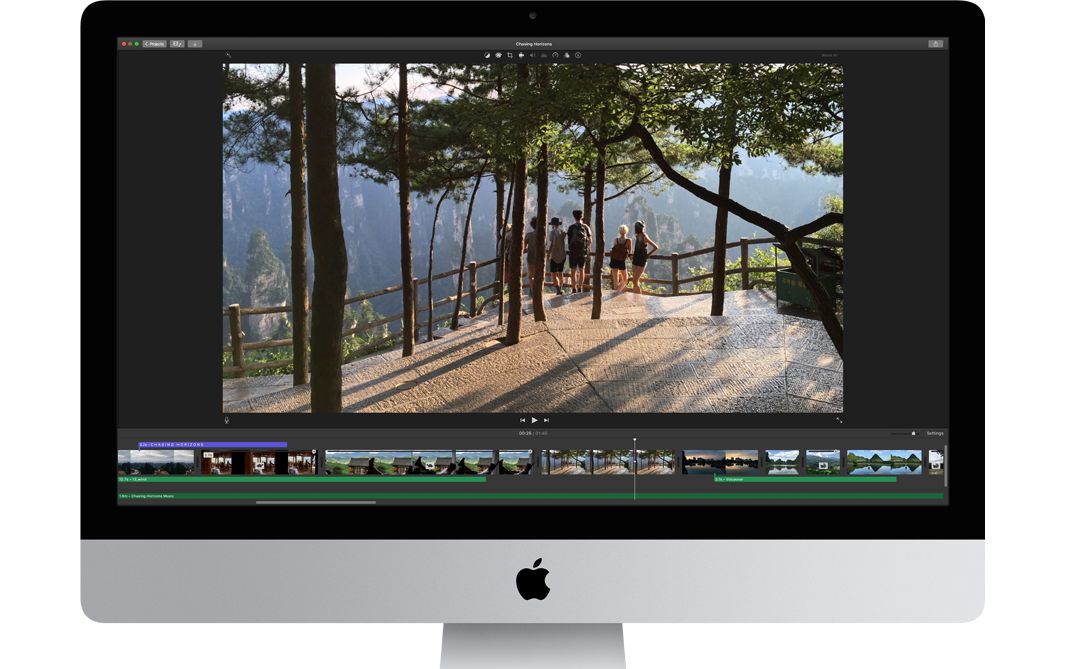Select the wide karst mountains reflection clip
This screenshot has width=1067, height=669.
[885, 462]
